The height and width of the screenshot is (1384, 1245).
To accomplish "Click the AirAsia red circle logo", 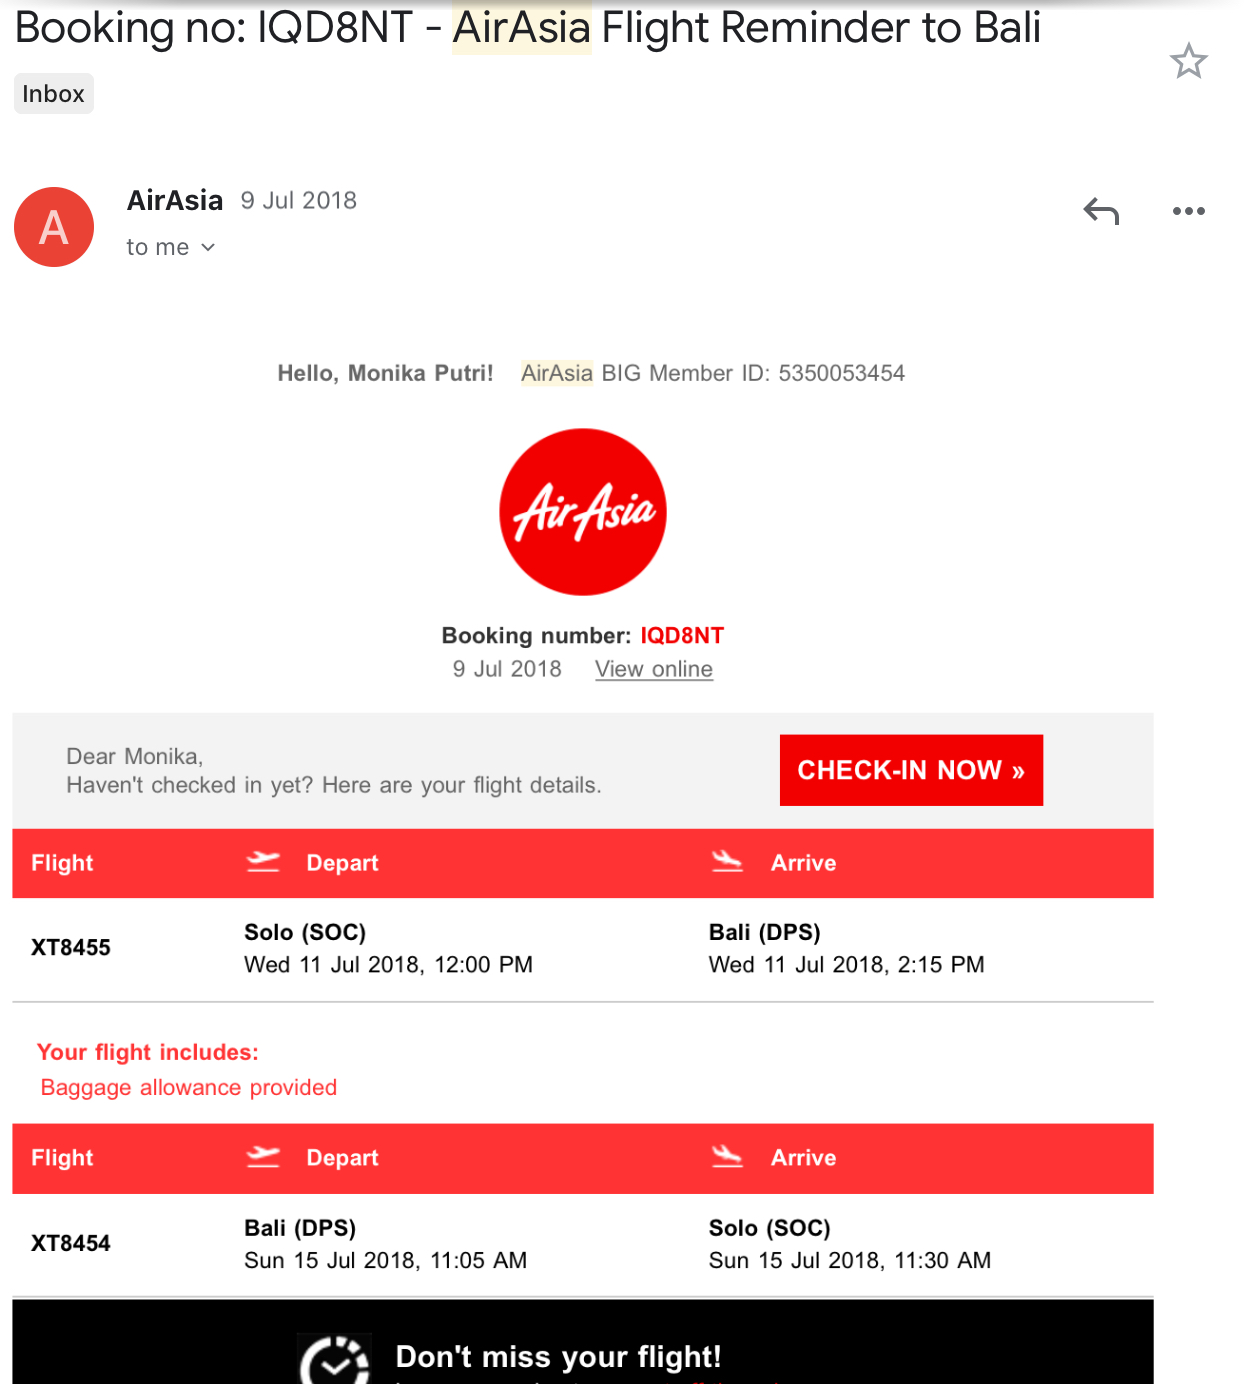I will 583,512.
